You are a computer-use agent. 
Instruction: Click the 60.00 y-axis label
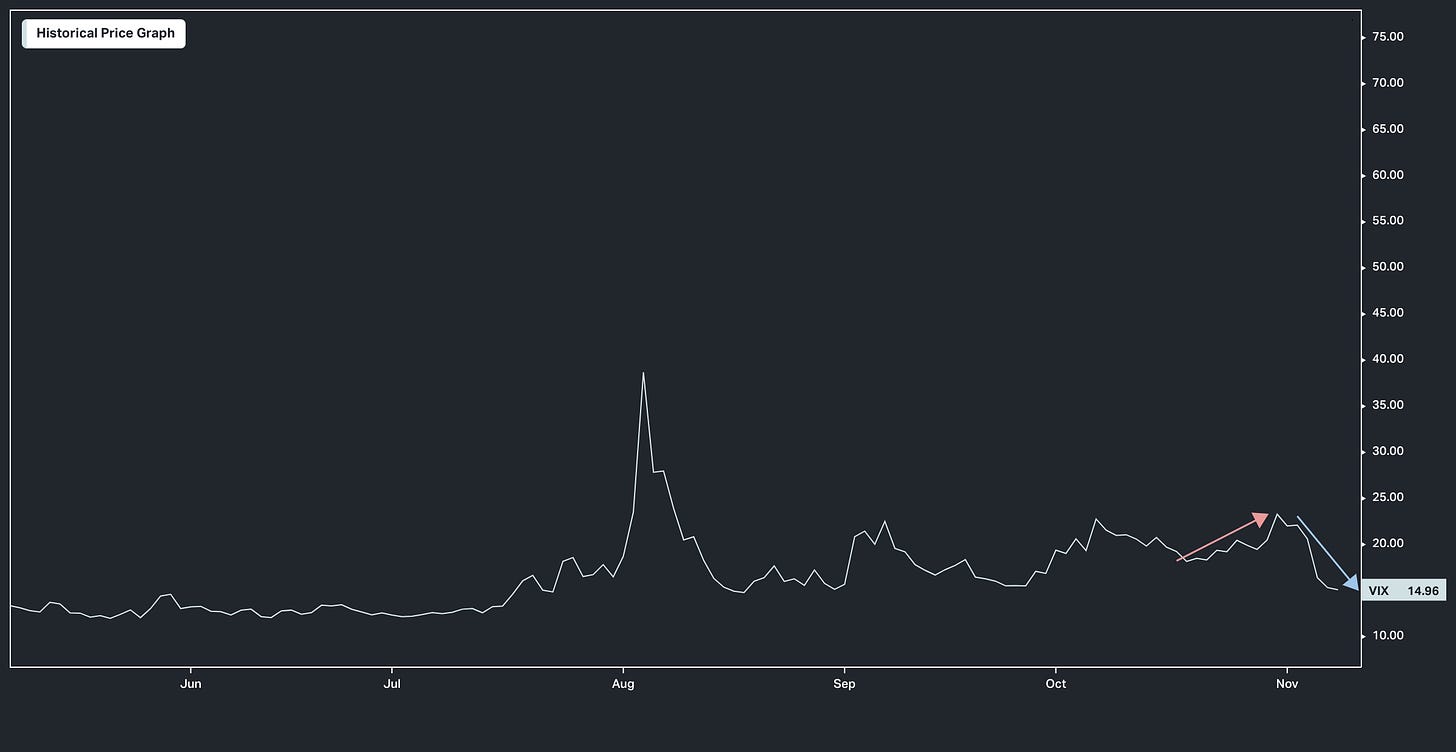pyautogui.click(x=1388, y=175)
